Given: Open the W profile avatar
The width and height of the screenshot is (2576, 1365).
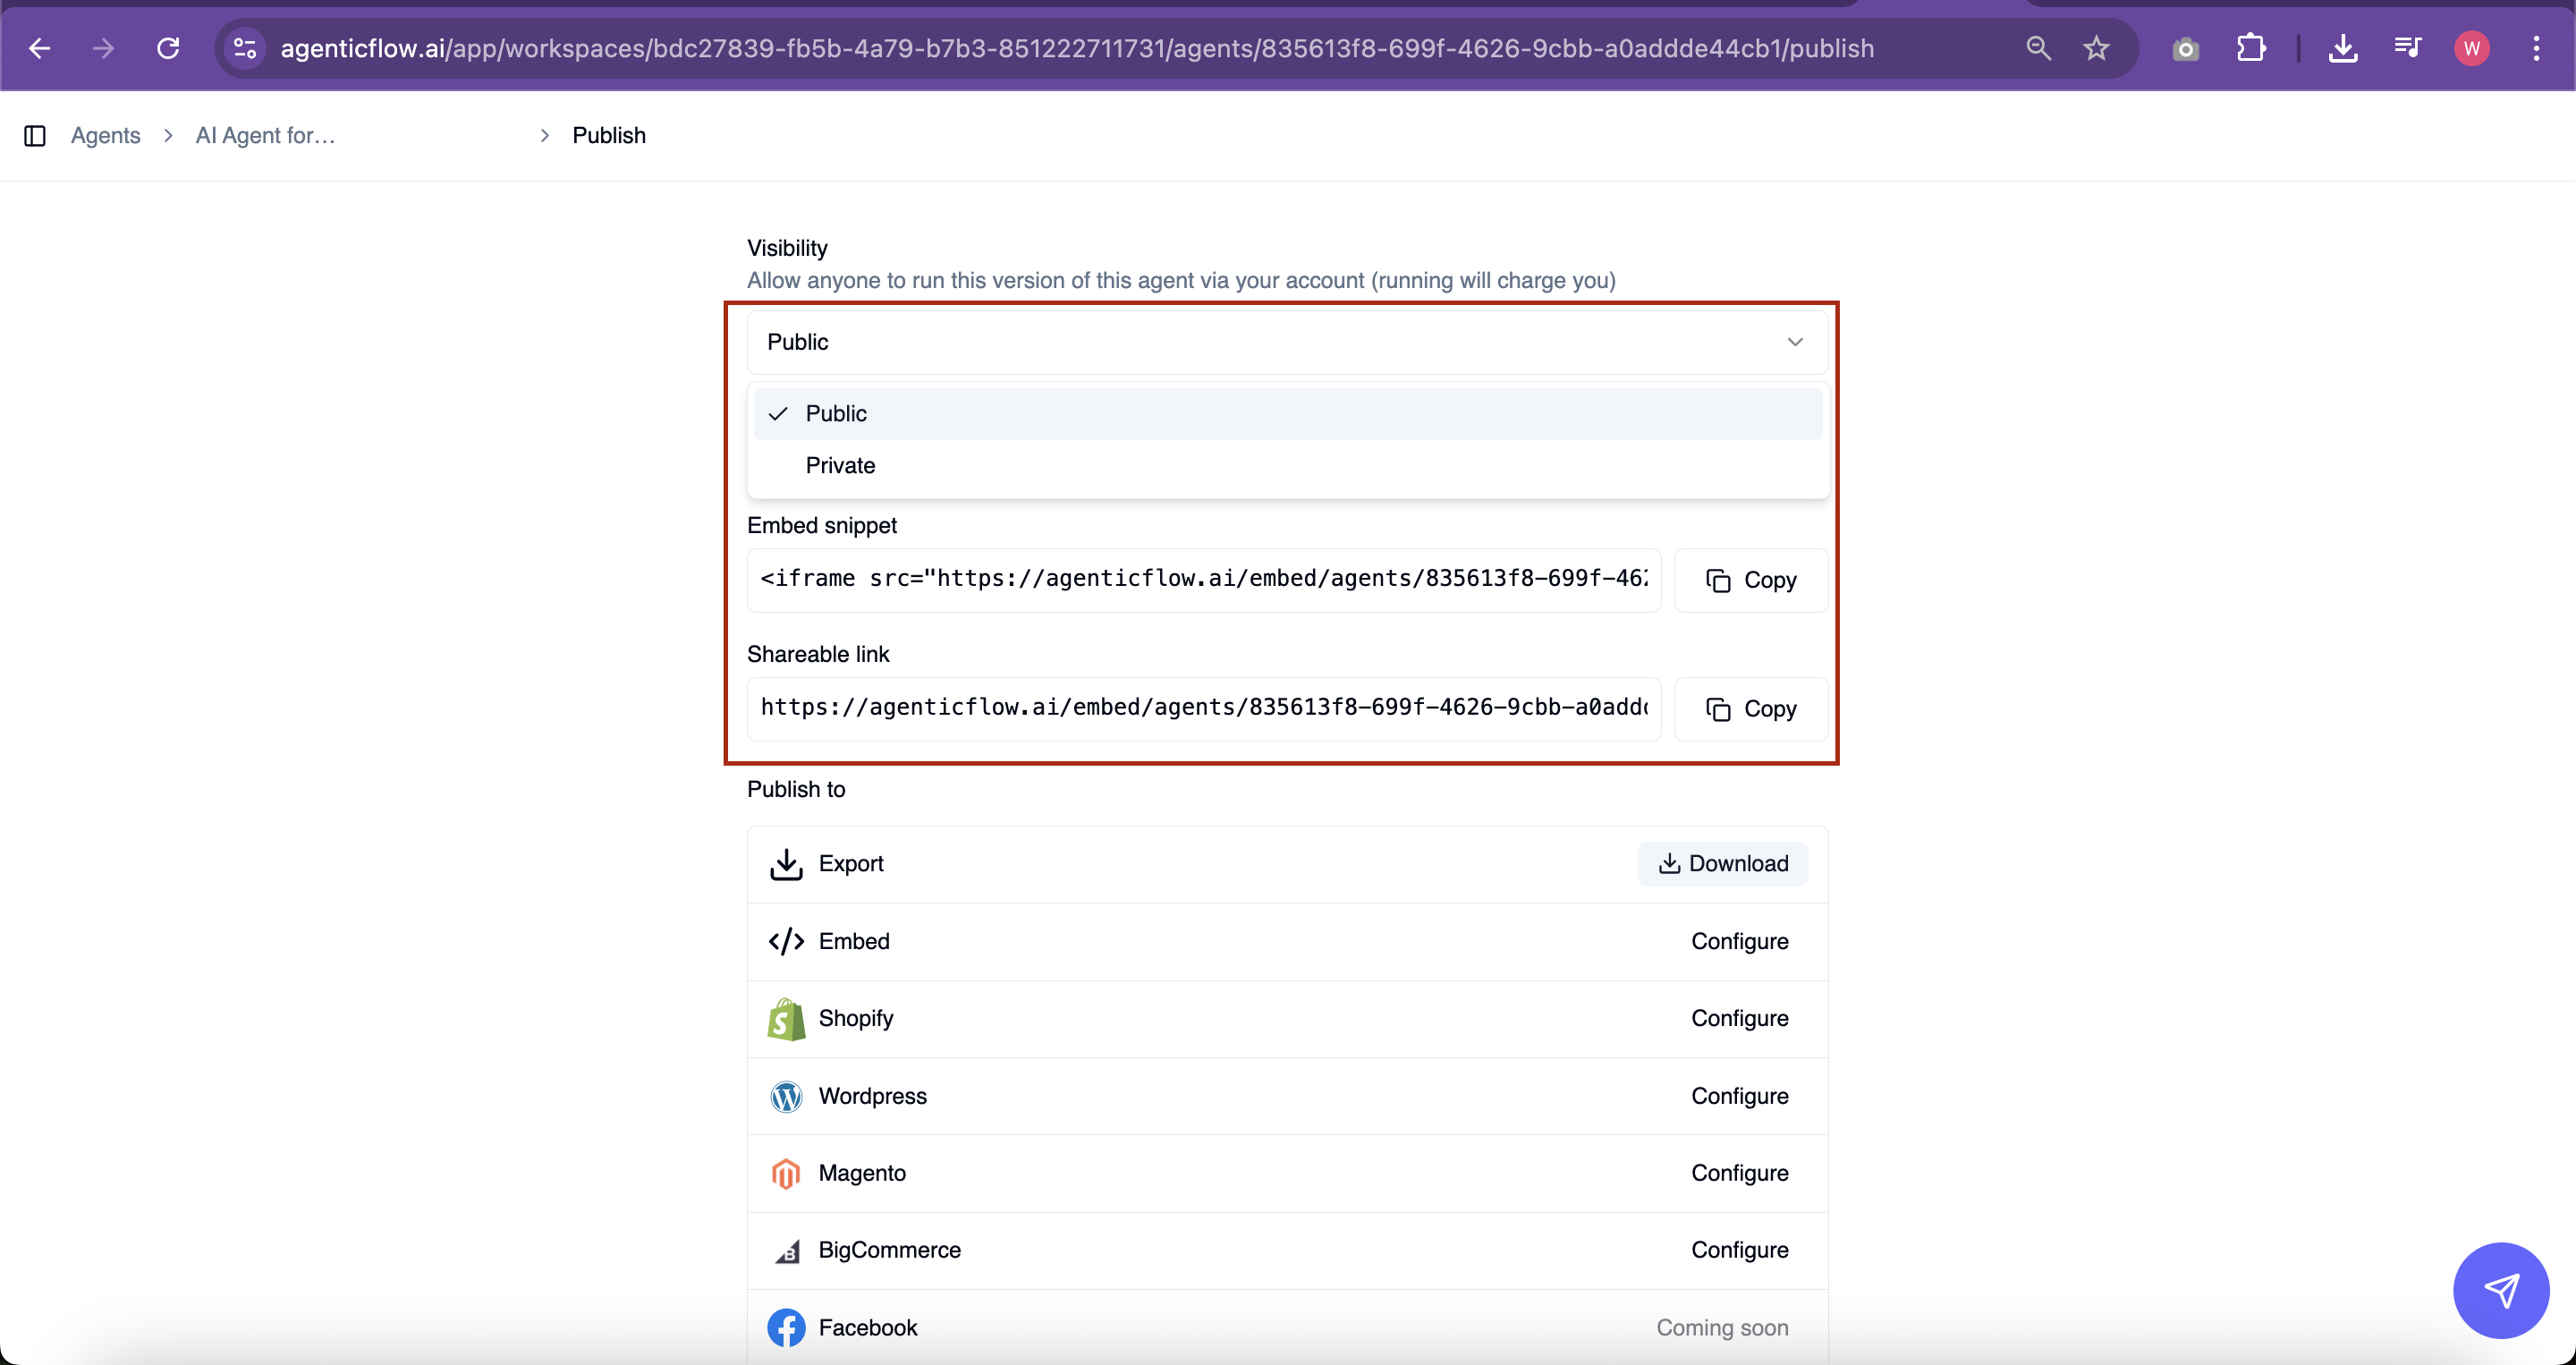Looking at the screenshot, I should click(2472, 48).
